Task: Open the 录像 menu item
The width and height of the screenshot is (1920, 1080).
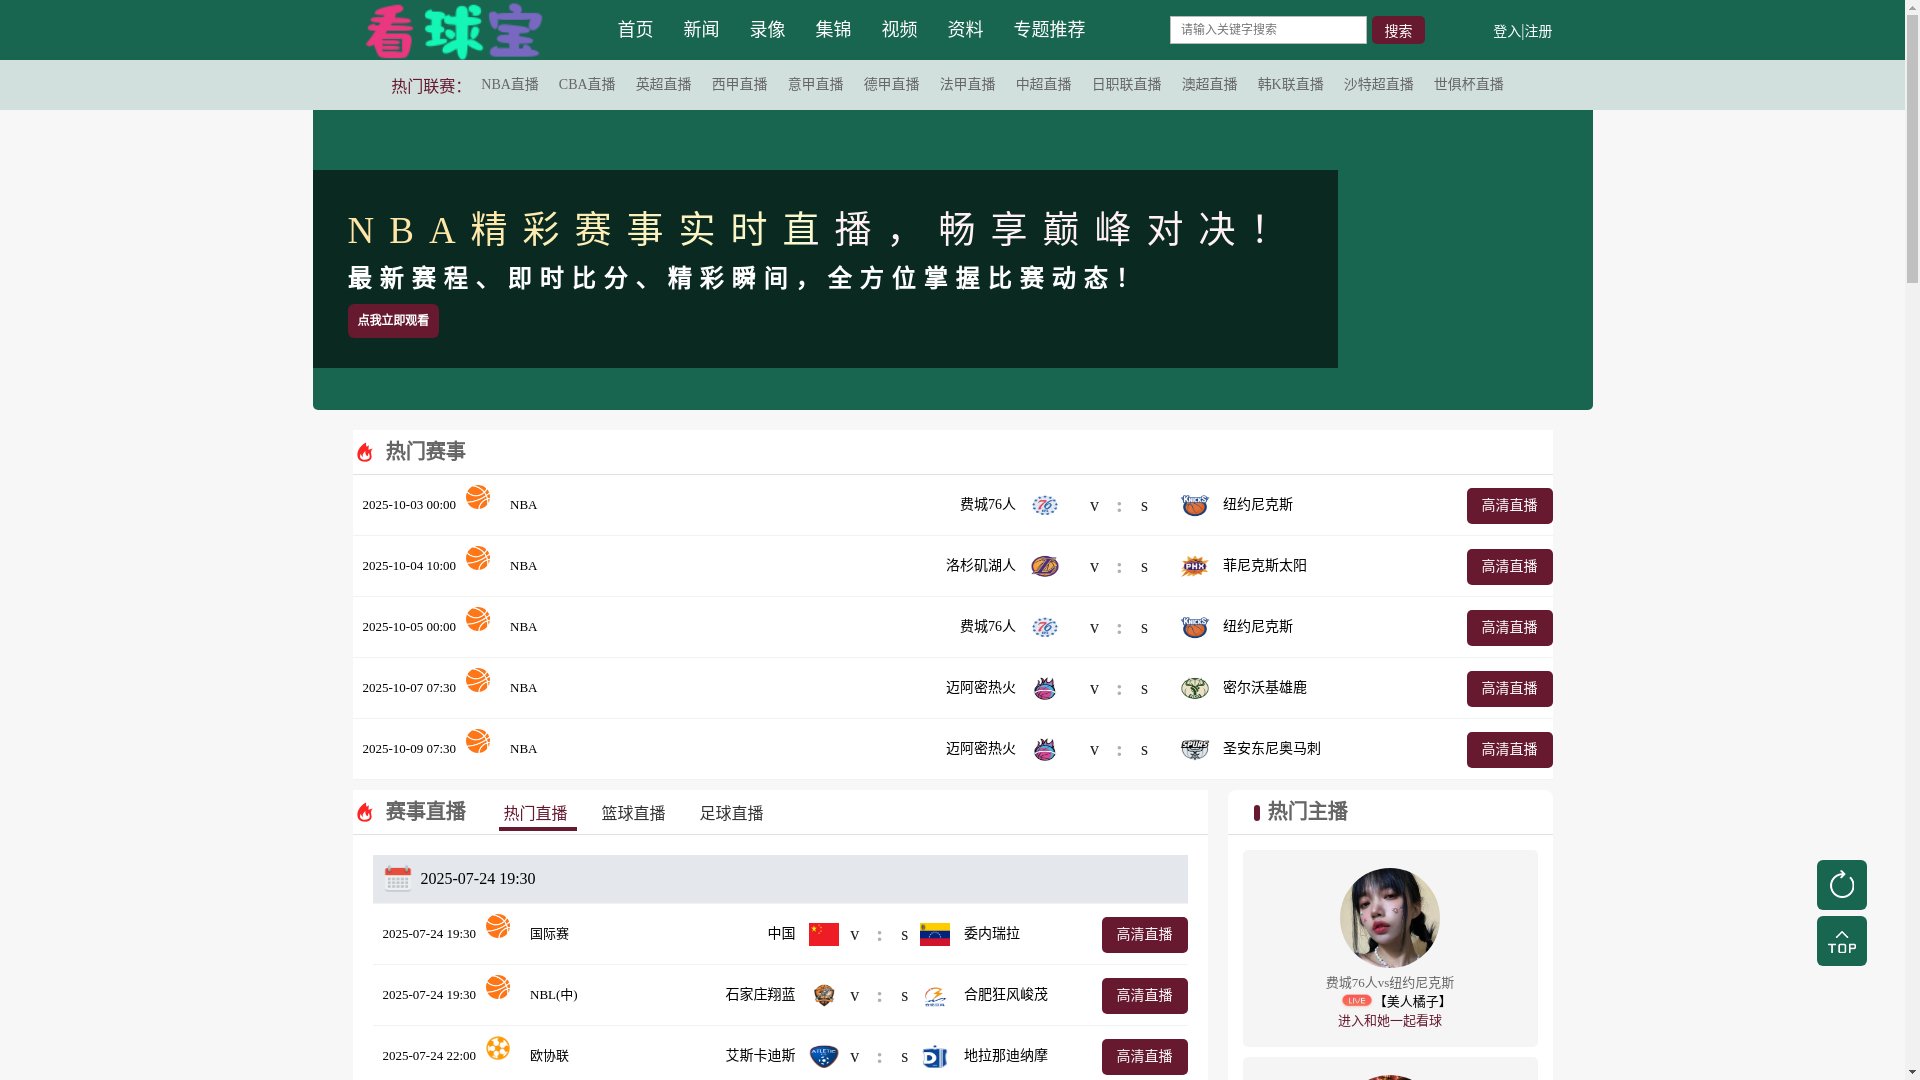Action: pyautogui.click(x=767, y=30)
